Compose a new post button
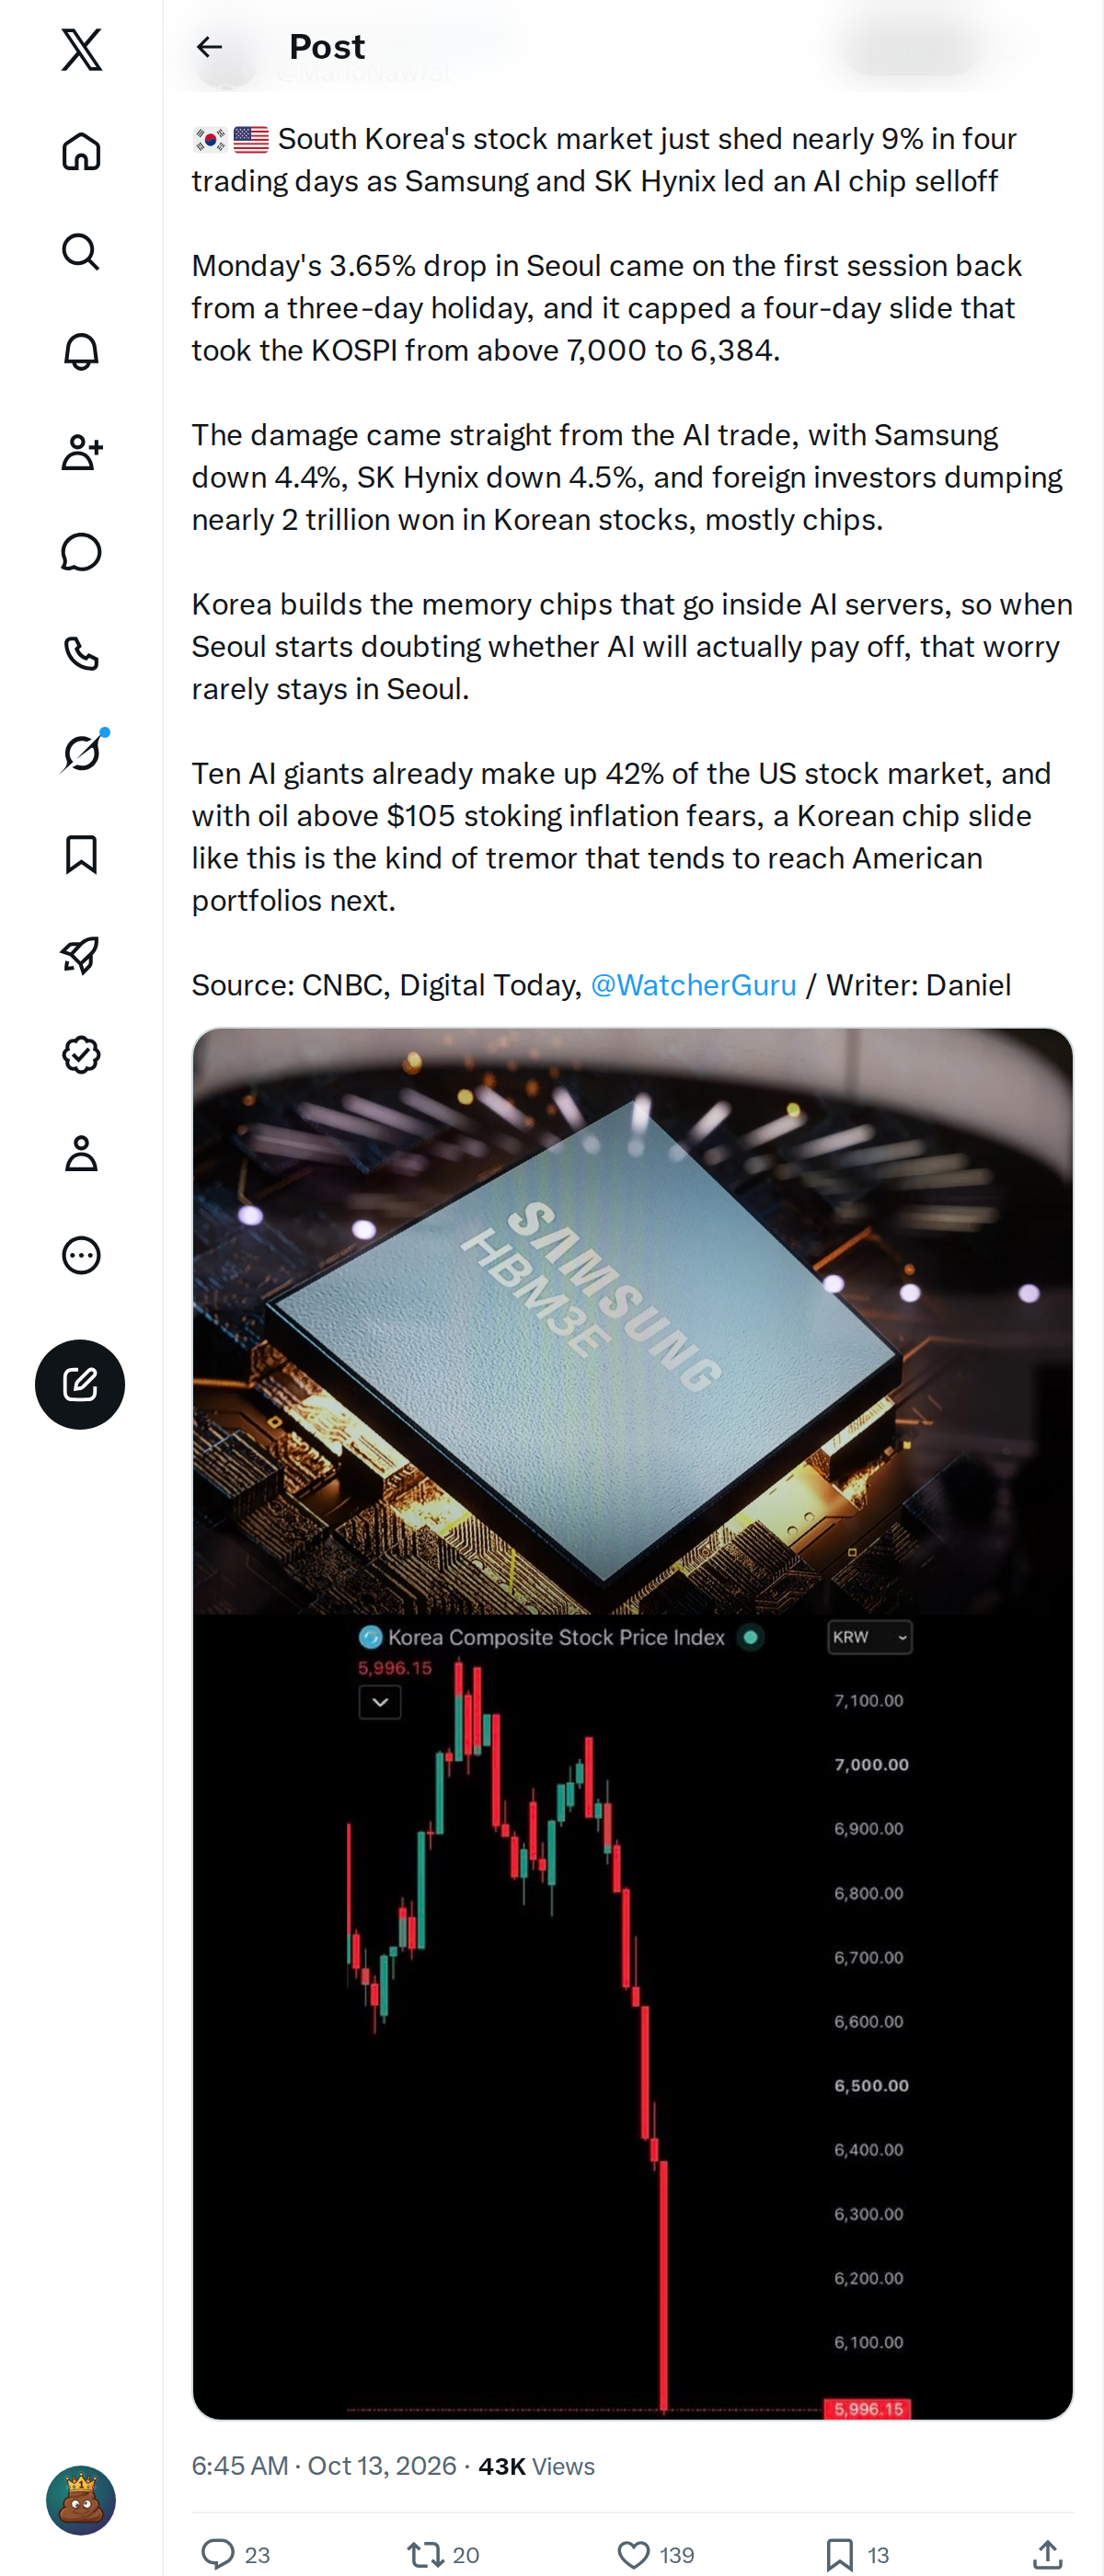 point(80,1384)
